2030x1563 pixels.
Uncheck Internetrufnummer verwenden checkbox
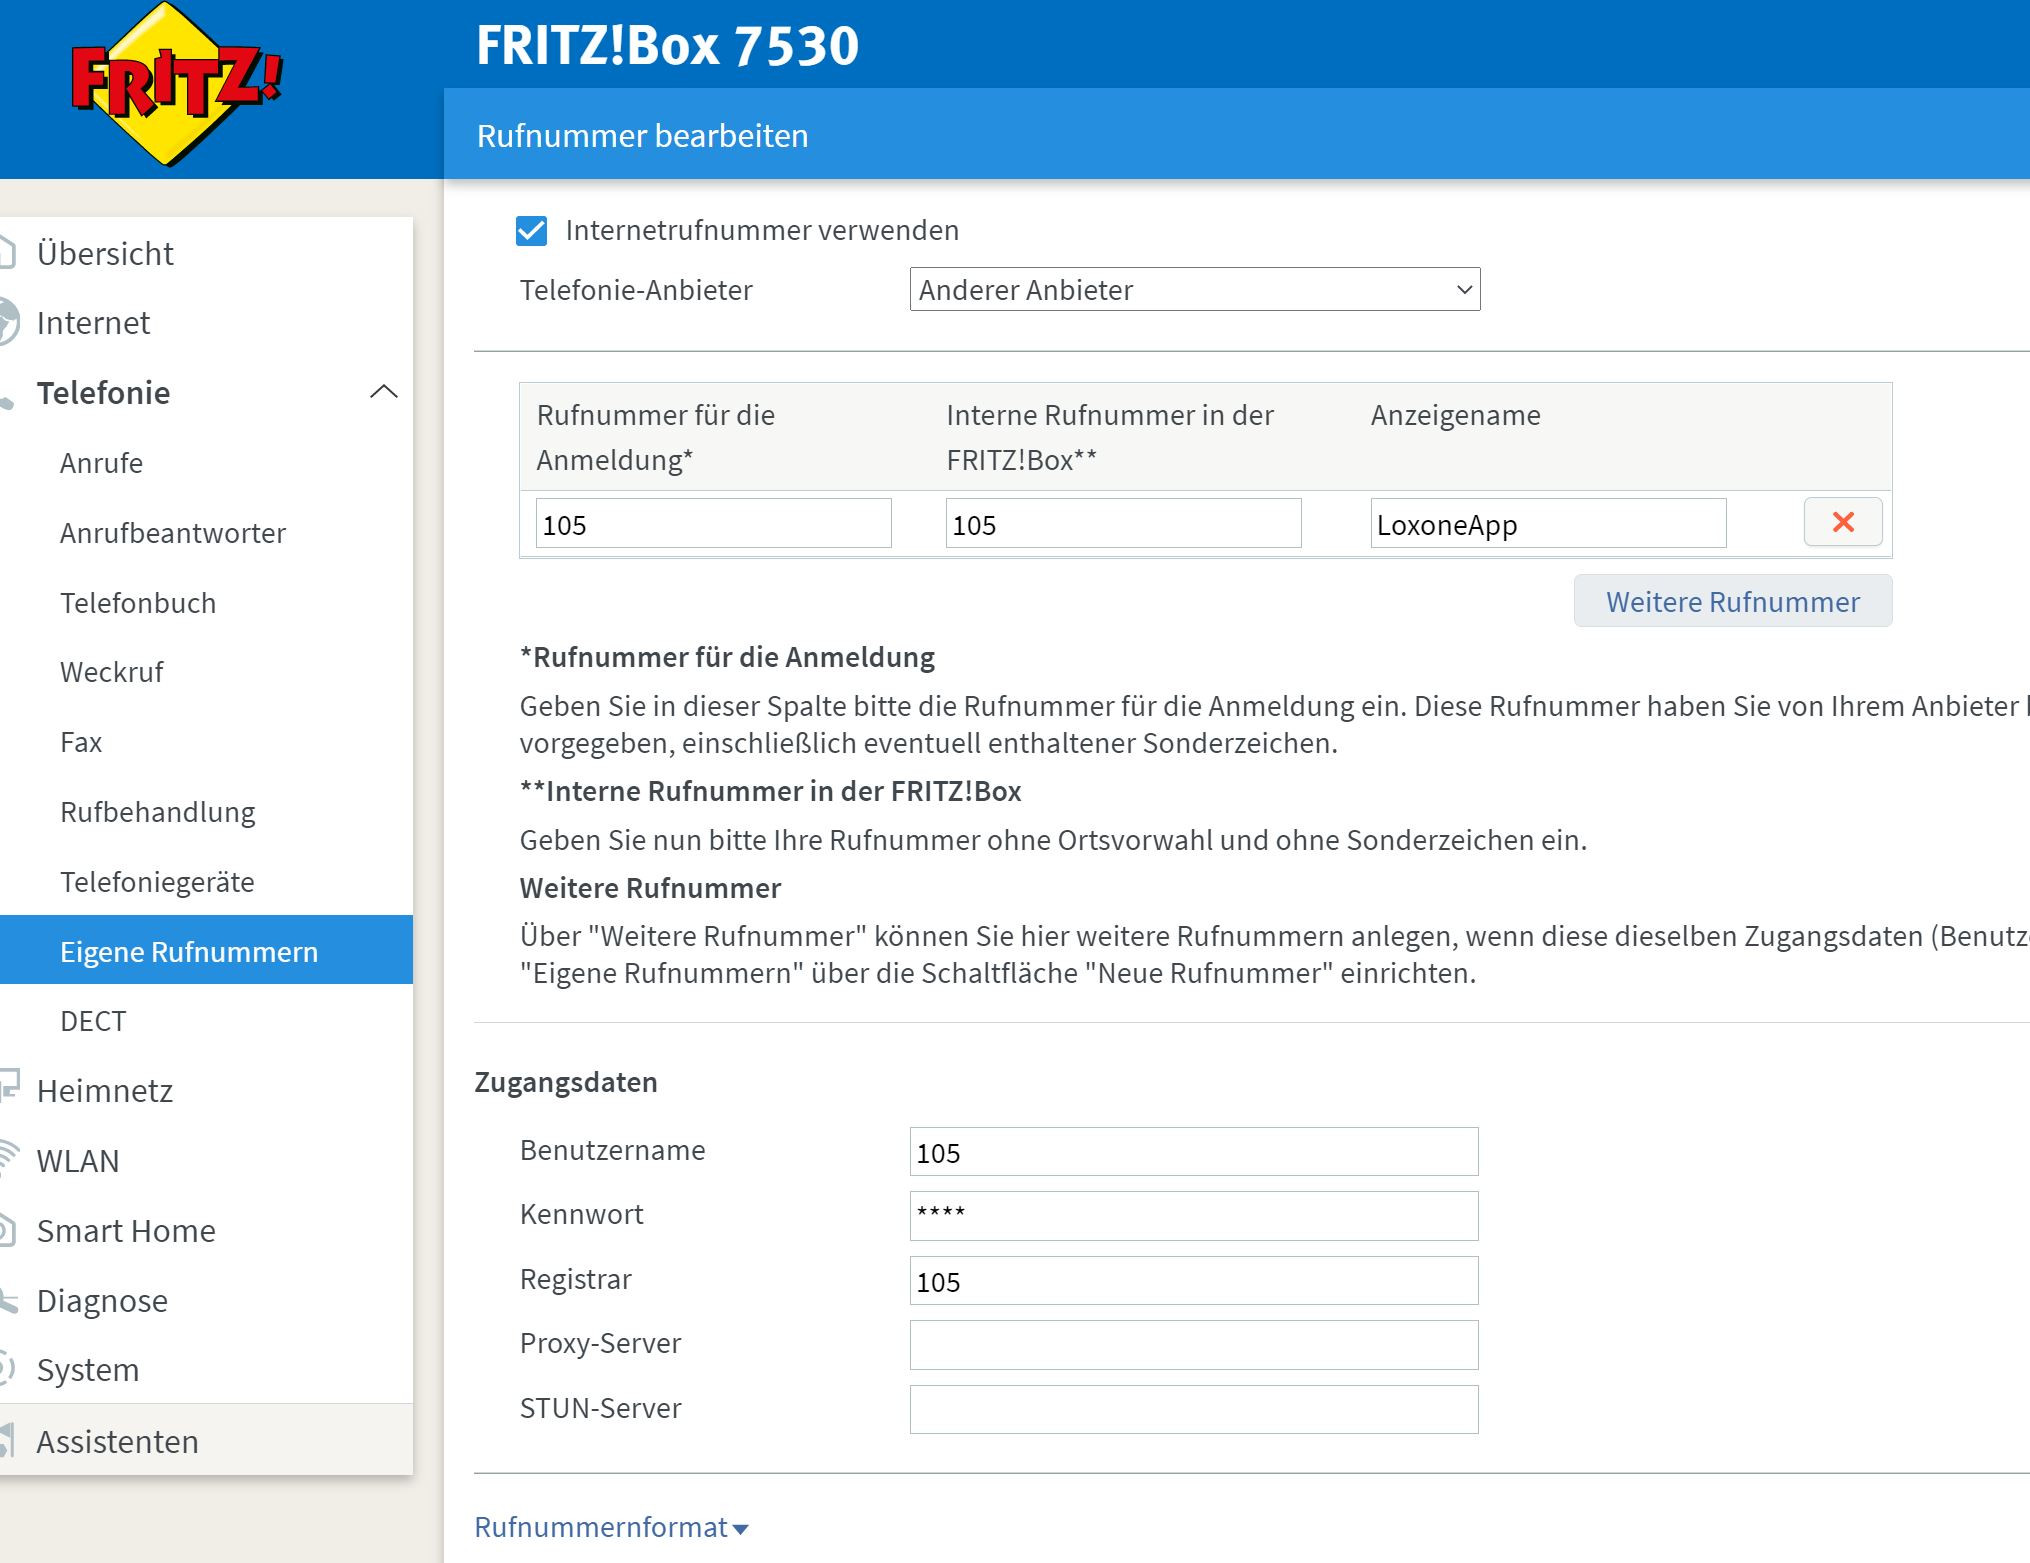(531, 231)
